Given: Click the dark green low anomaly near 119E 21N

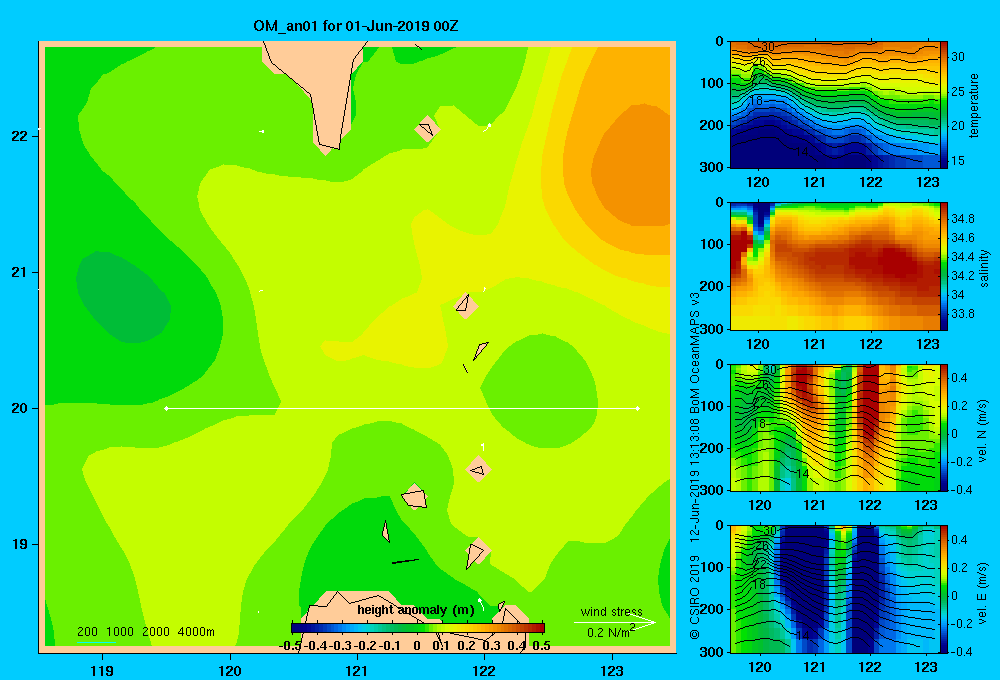Looking at the screenshot, I should (123, 297).
